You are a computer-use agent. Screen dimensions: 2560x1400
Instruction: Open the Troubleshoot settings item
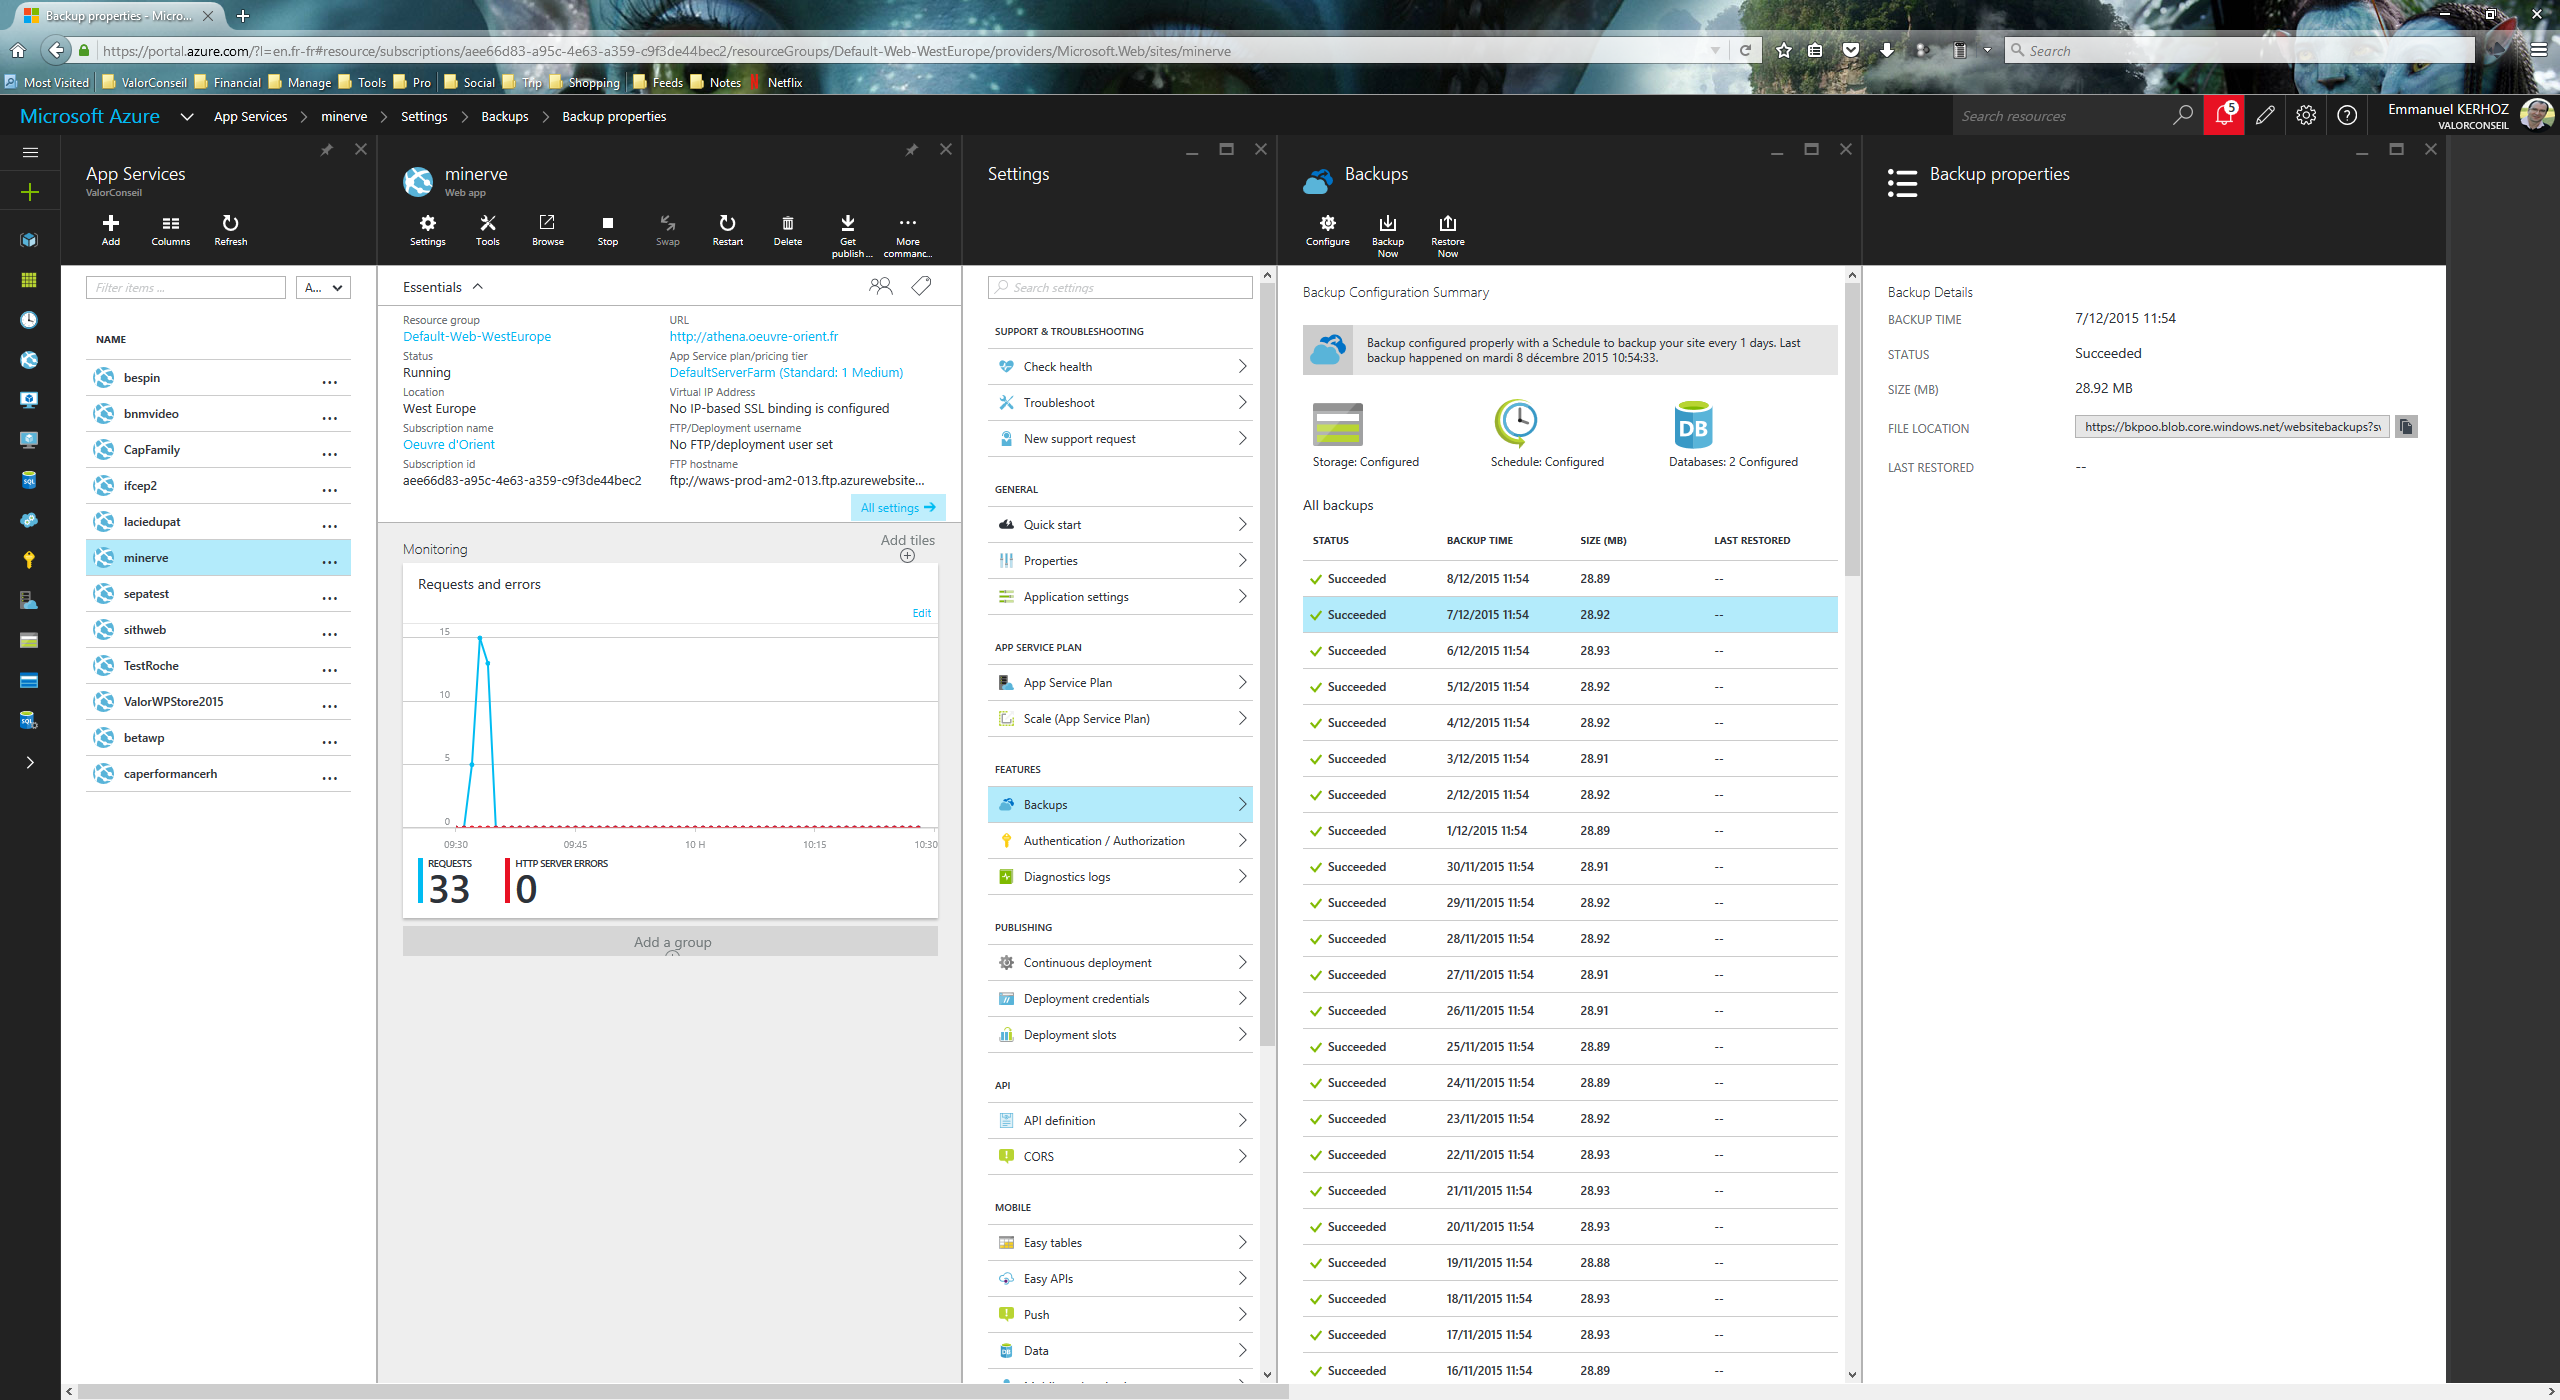pos(1120,403)
